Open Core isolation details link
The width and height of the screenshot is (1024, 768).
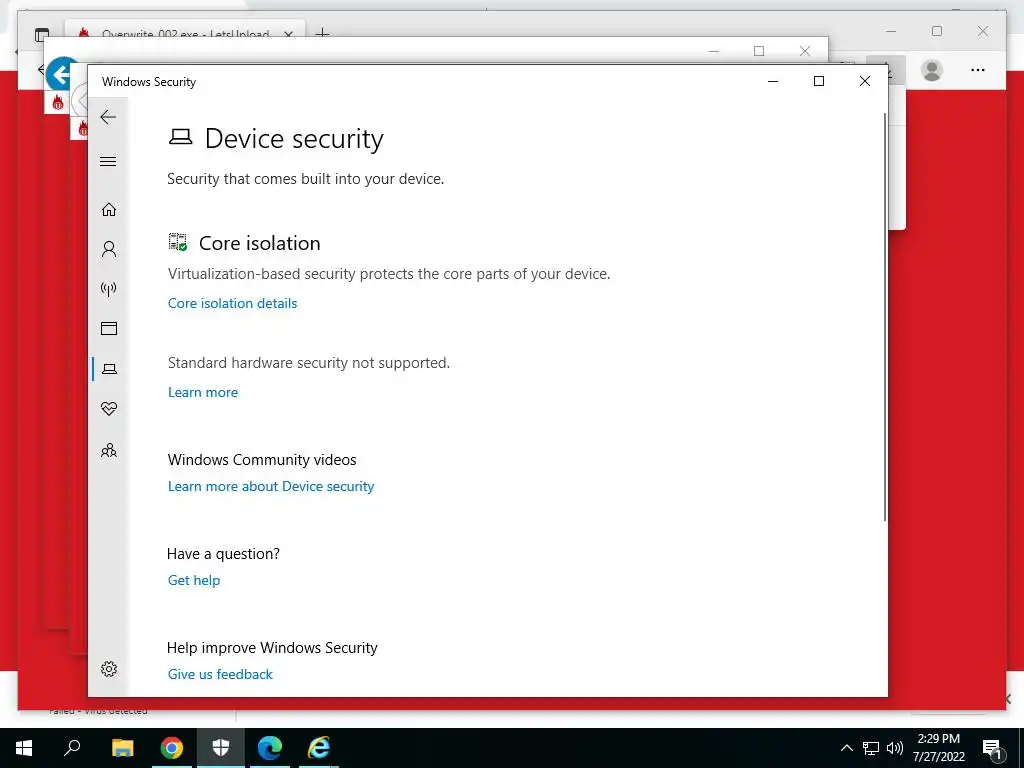click(x=232, y=303)
